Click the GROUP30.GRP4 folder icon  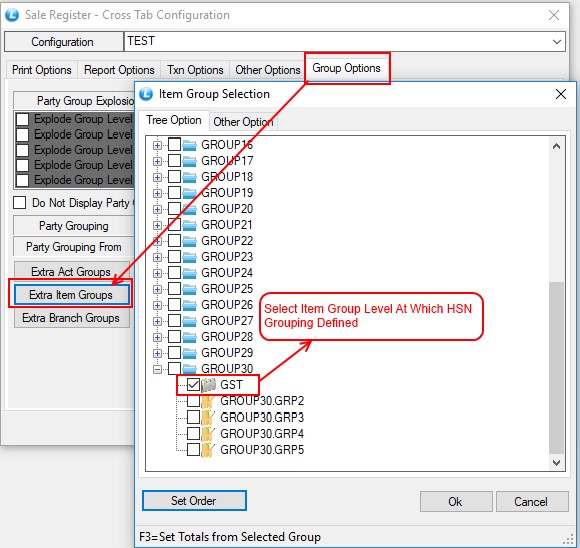click(208, 433)
